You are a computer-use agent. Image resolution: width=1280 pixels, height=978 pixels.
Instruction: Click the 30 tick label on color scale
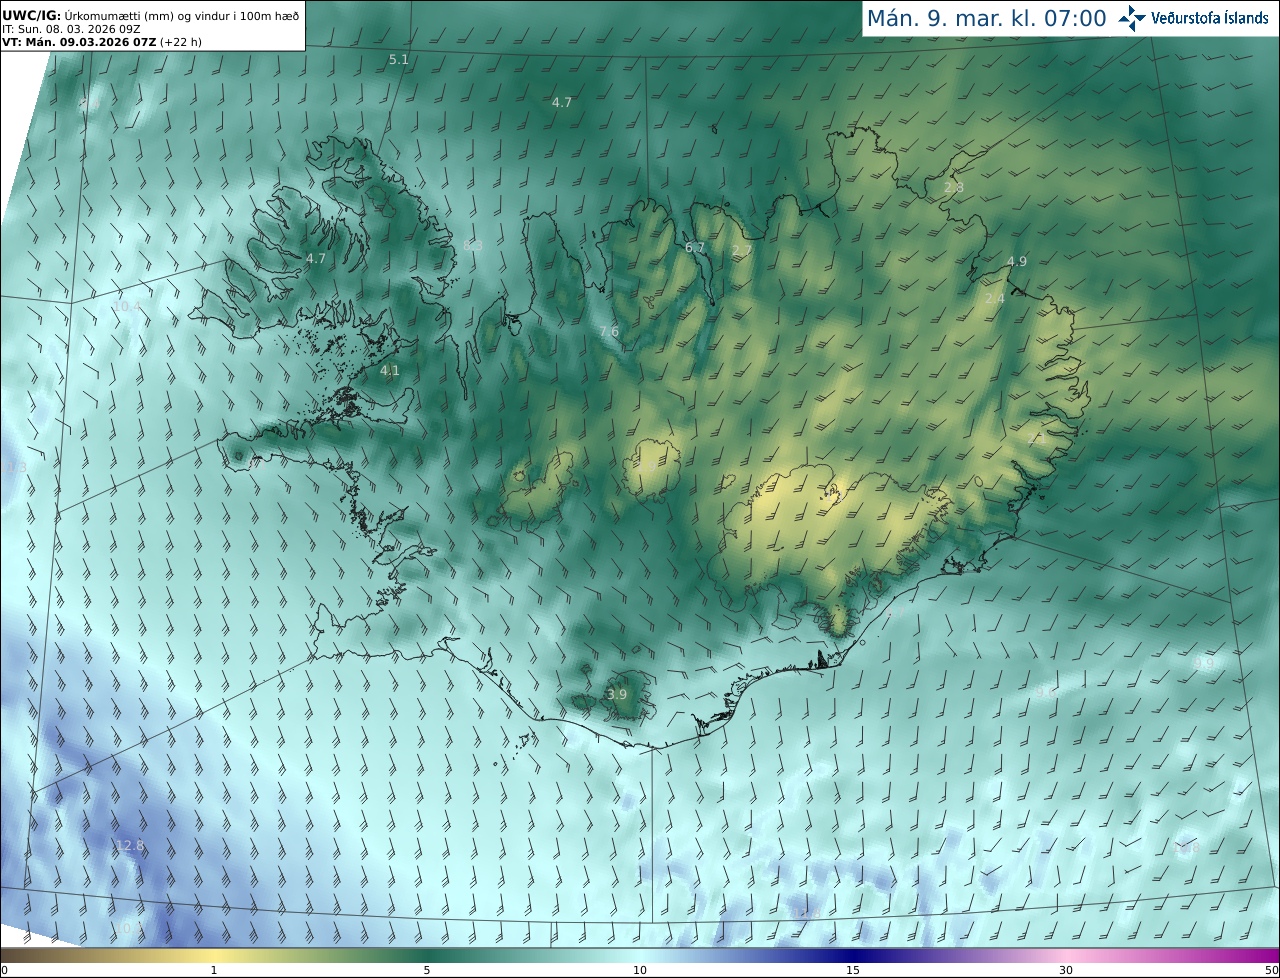click(x=1066, y=970)
